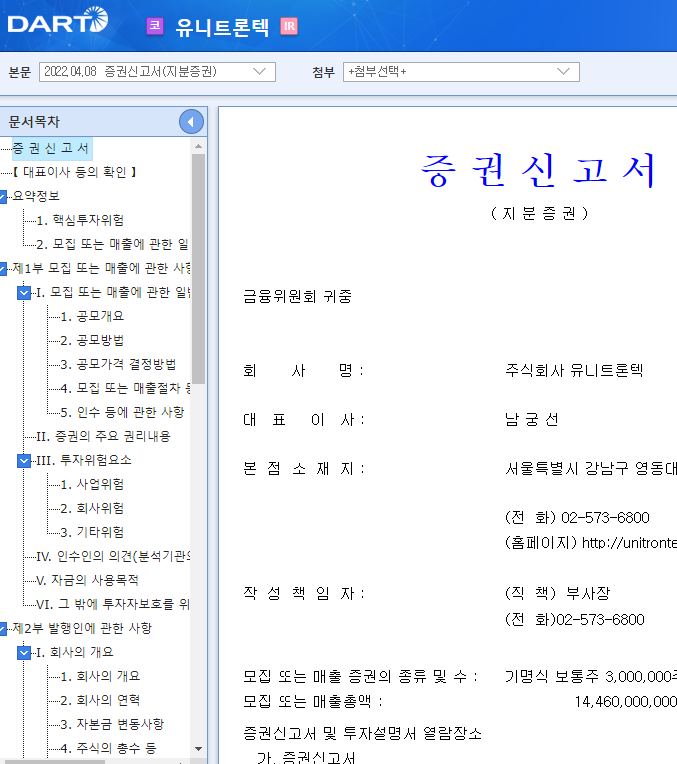The width and height of the screenshot is (677, 764).
Task: Collapse the III. 투자위험요소 tree node
Action: pyautogui.click(x=24, y=460)
